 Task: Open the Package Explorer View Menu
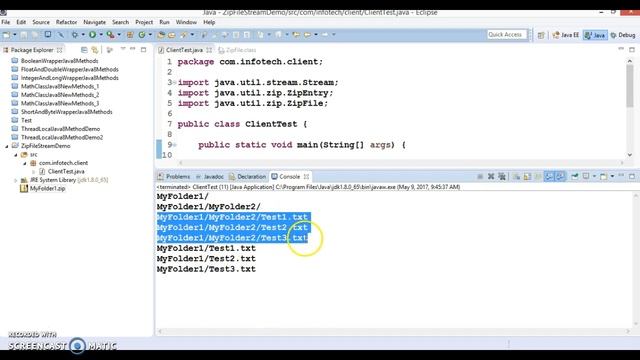123,49
